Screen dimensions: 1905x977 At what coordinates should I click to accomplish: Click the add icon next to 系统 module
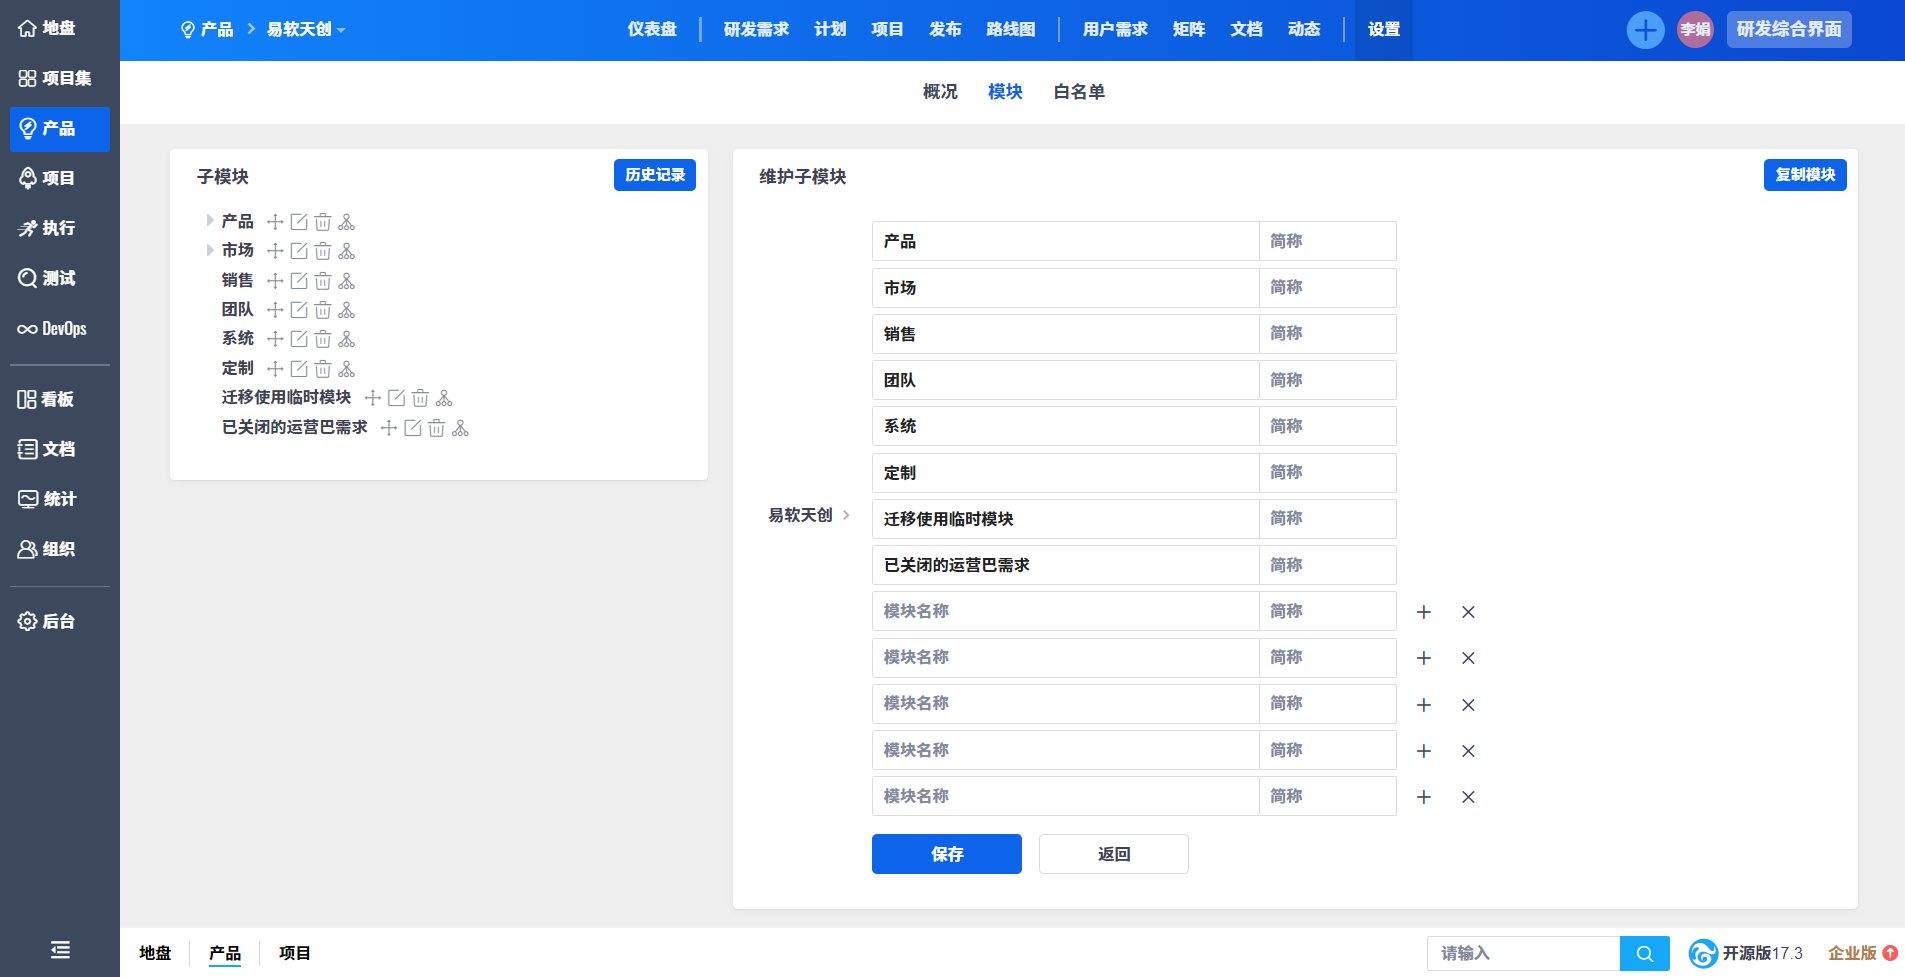pos(275,339)
